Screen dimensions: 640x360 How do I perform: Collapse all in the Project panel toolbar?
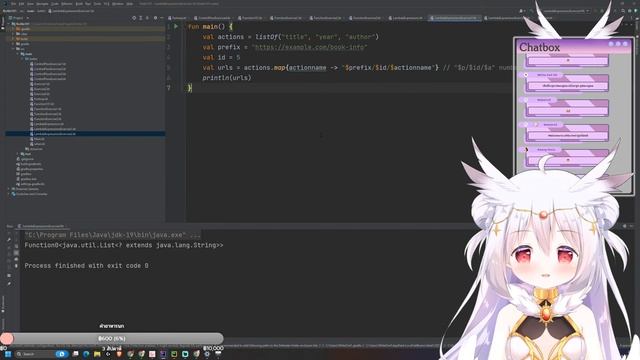point(147,18)
